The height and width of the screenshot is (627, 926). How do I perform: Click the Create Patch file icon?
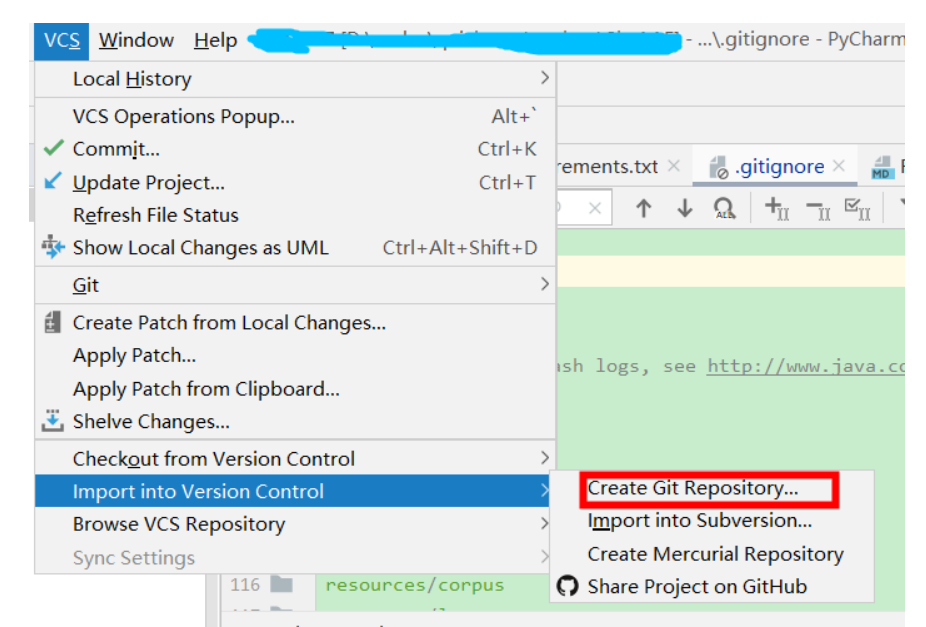(53, 322)
